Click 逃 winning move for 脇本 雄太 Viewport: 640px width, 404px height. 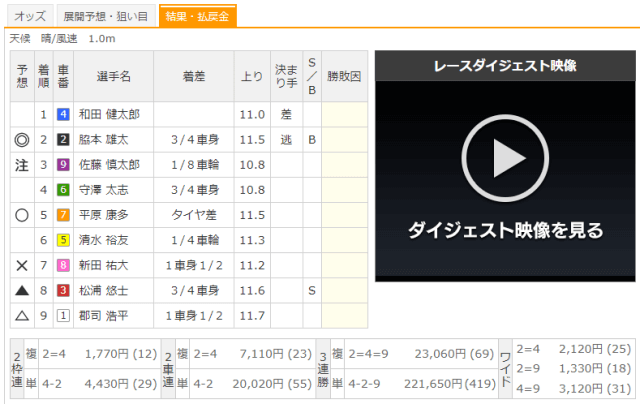coord(286,140)
